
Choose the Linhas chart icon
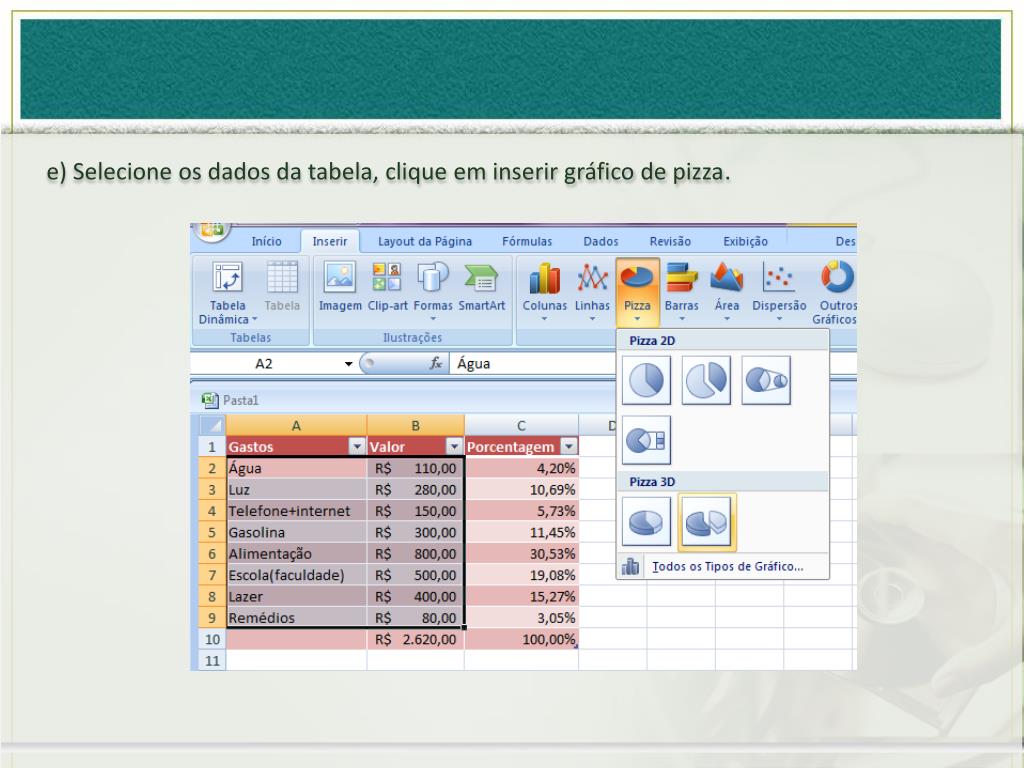tap(592, 278)
